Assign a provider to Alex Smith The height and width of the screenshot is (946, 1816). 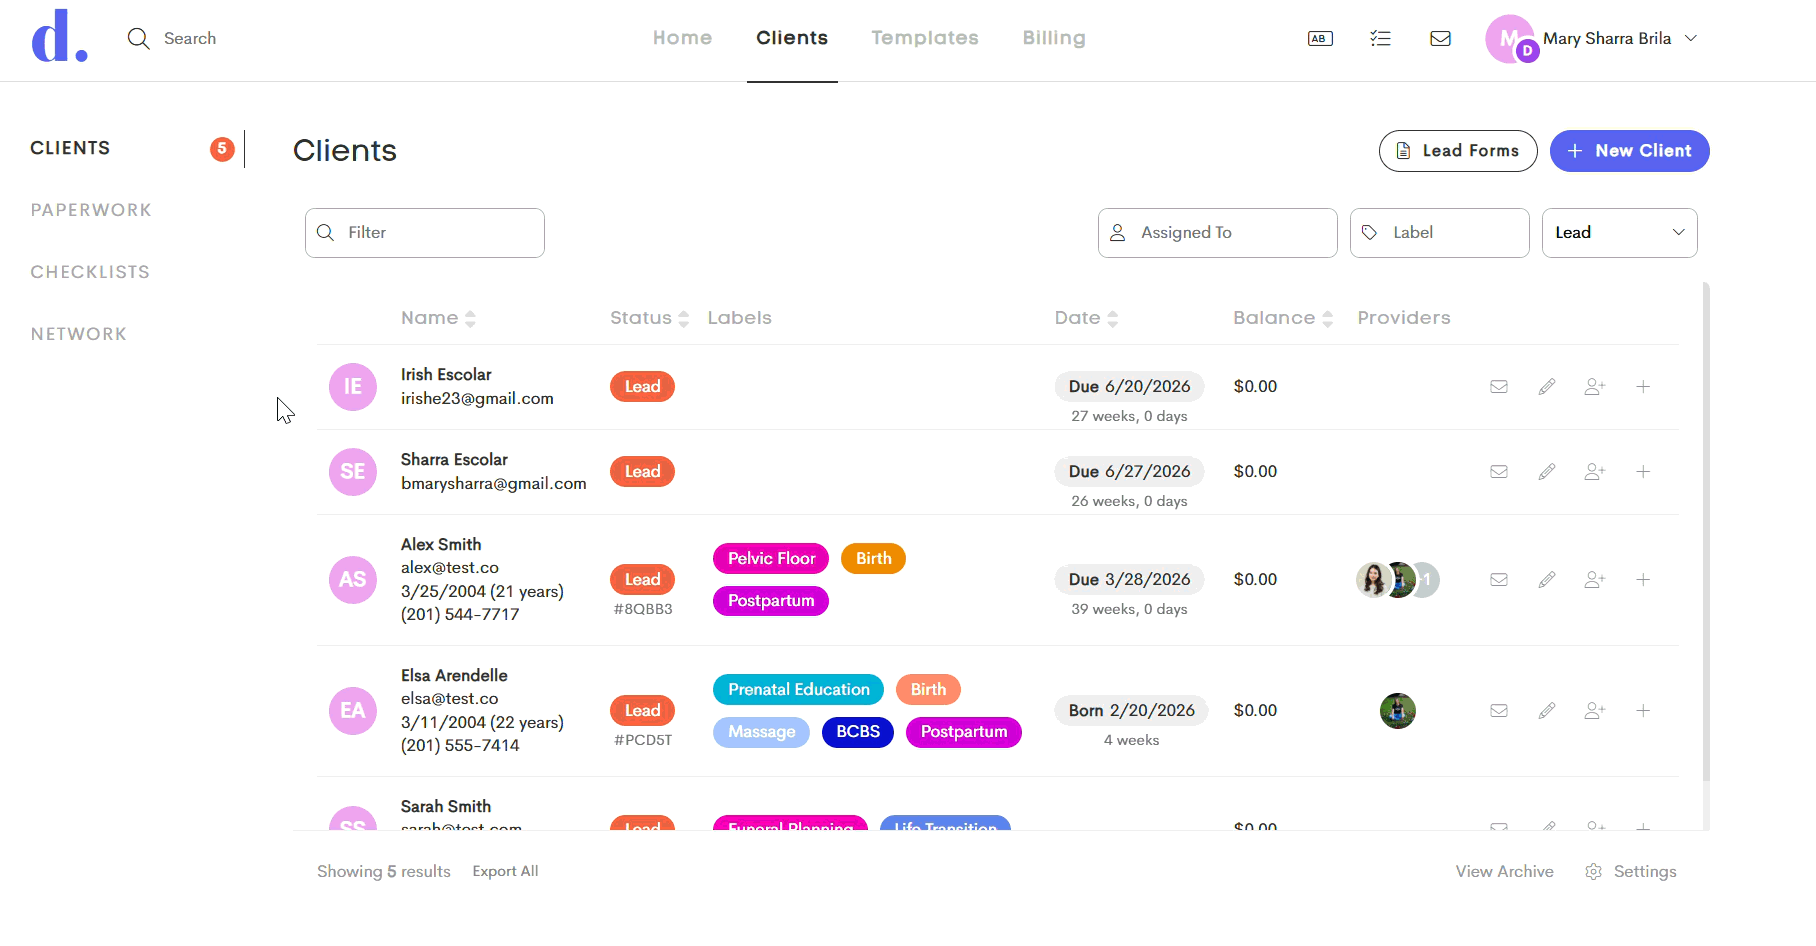click(1595, 580)
